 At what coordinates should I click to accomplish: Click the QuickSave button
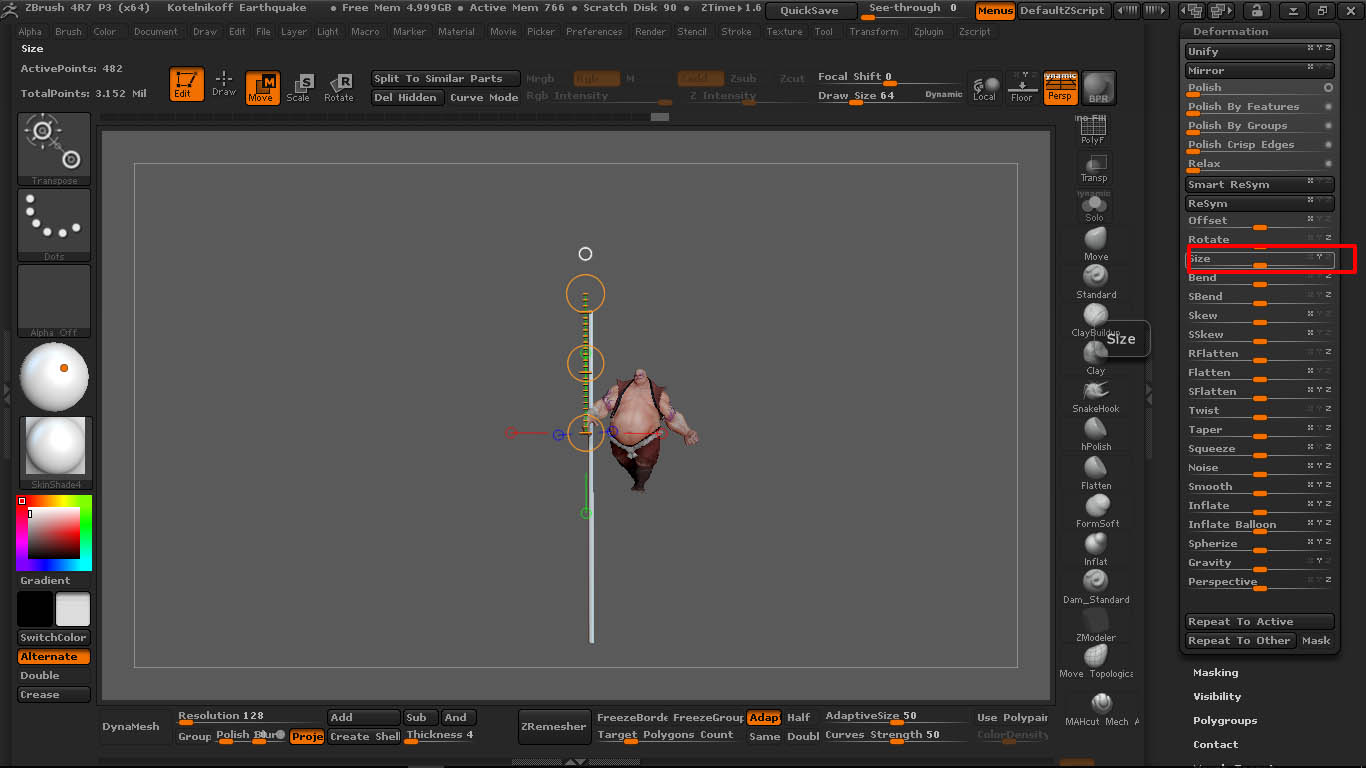[x=812, y=10]
